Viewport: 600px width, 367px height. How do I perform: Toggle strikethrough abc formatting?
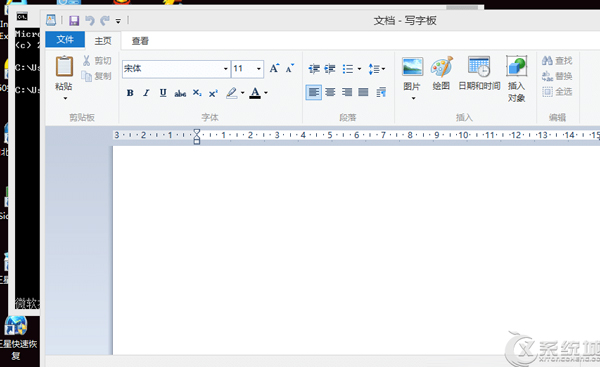tap(180, 93)
